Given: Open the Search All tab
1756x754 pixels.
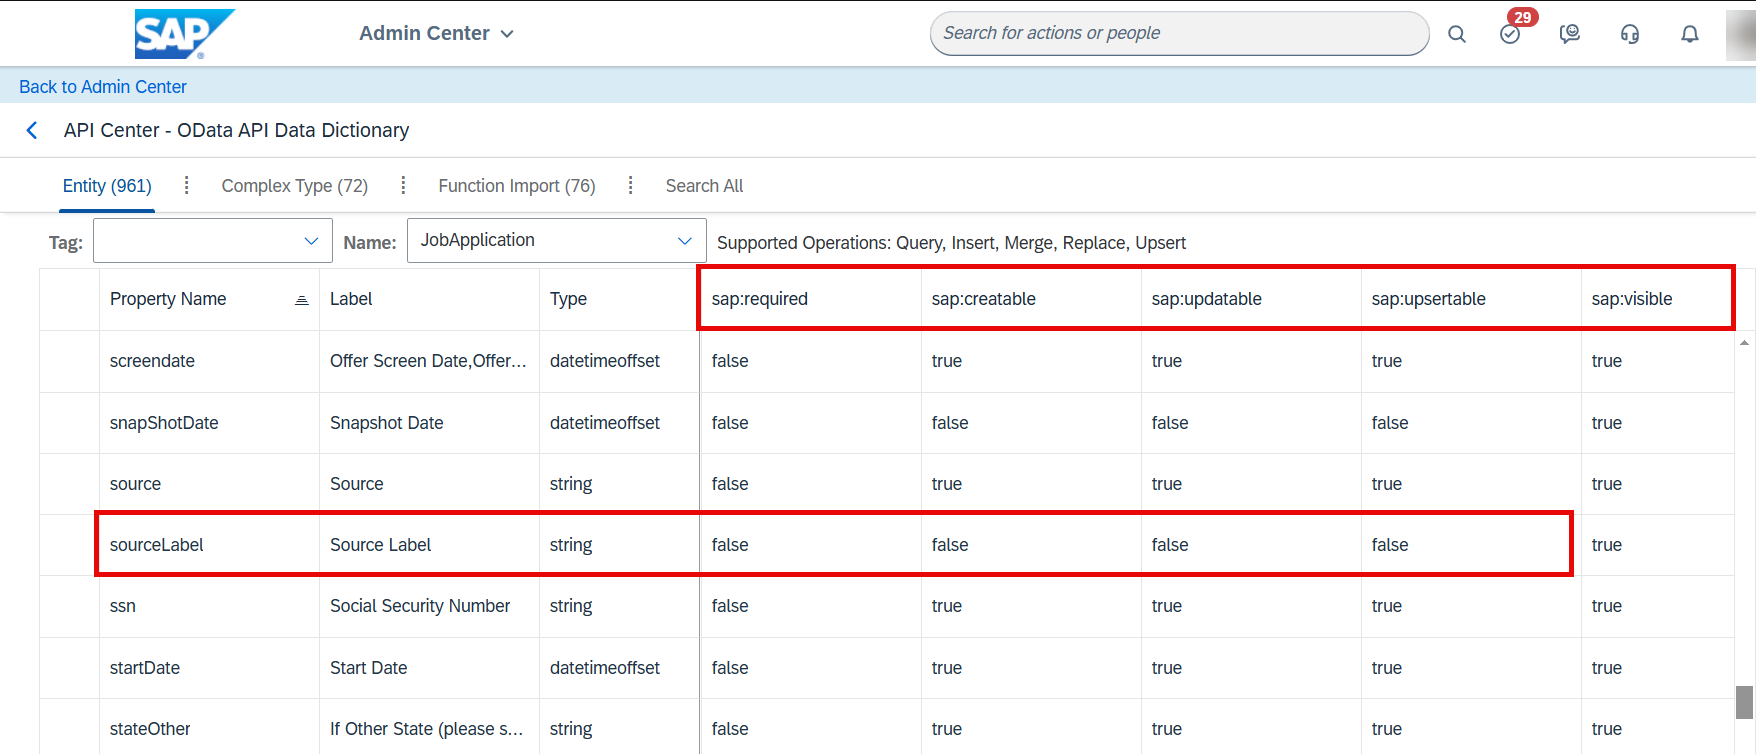Looking at the screenshot, I should pos(705,186).
